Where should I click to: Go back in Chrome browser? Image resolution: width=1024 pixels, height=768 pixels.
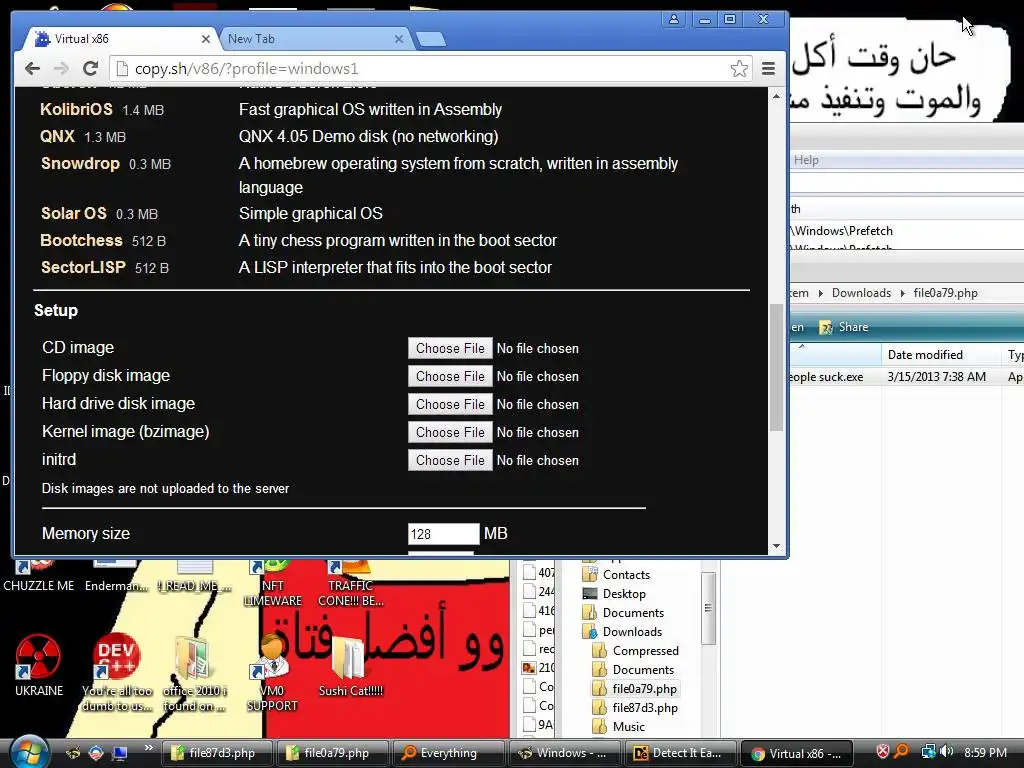(32, 68)
